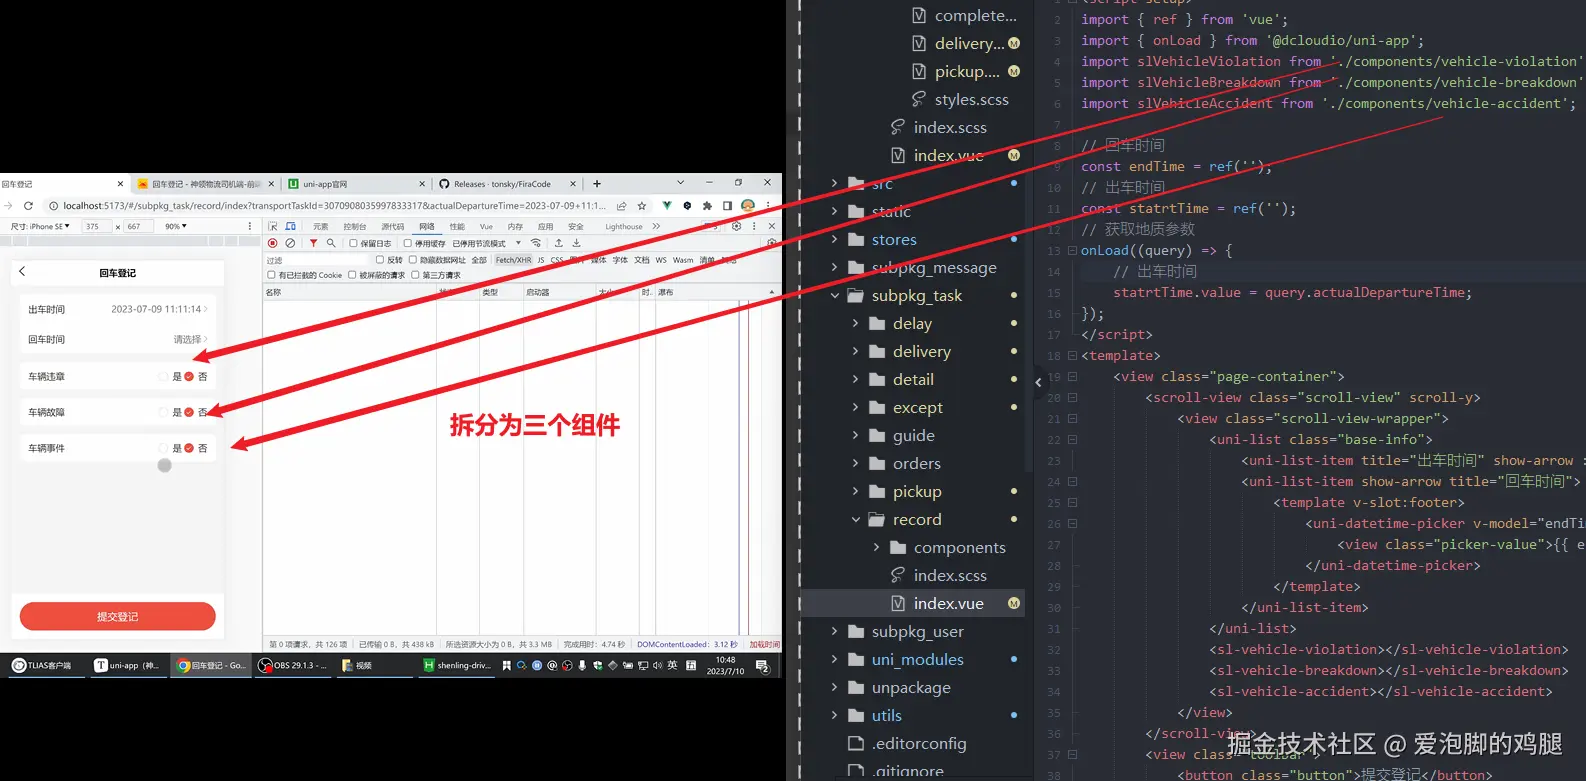Viewport: 1586px width, 781px height.
Task: Open the Vue devtools extension icon
Action: (x=667, y=206)
